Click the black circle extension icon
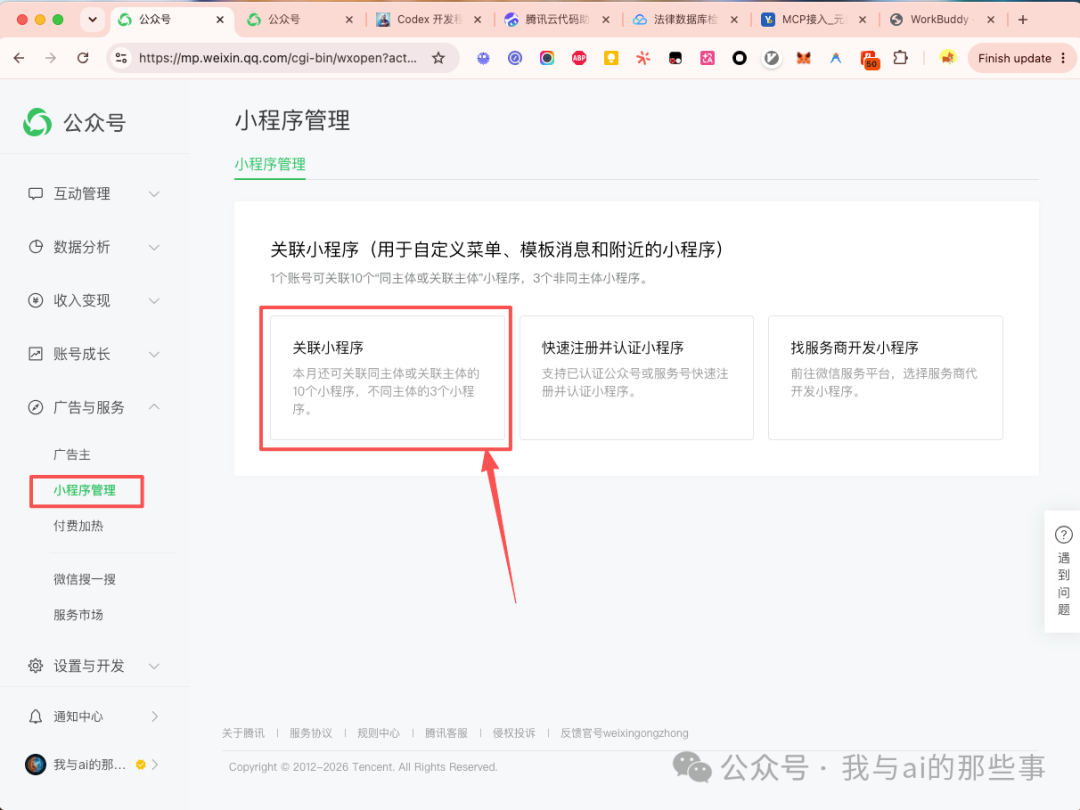The width and height of the screenshot is (1080, 810). tap(739, 59)
